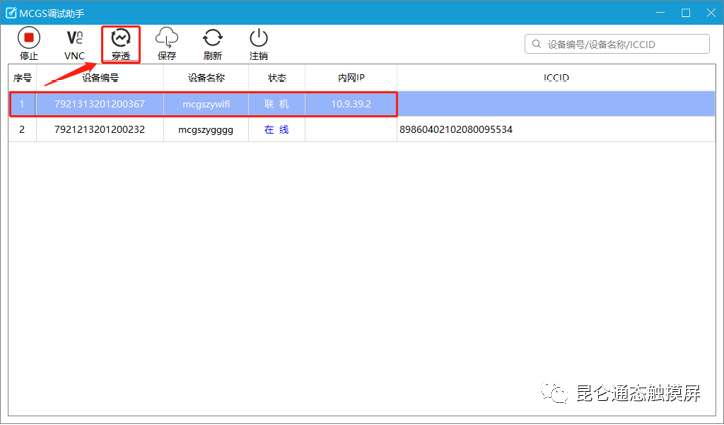Image resolution: width=724 pixels, height=425 pixels.
Task: Maximize the MCGS调试助手 window
Action: tap(686, 12)
